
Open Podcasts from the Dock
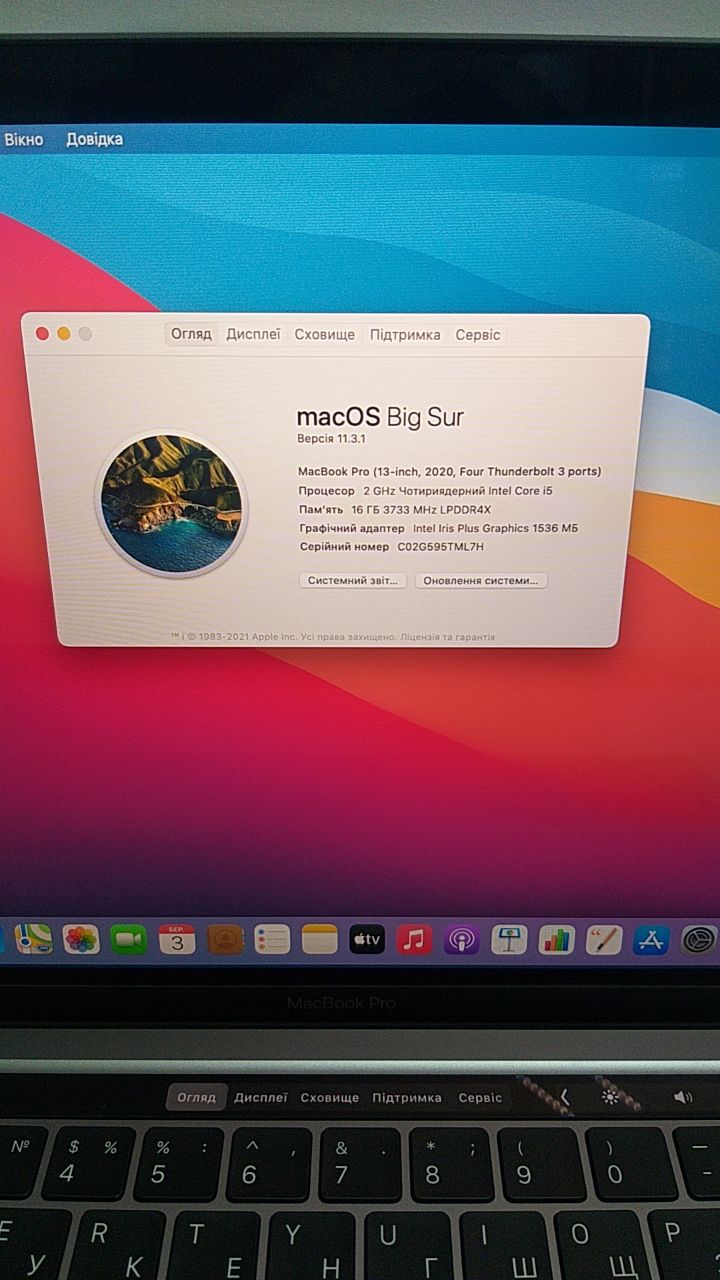[462, 939]
